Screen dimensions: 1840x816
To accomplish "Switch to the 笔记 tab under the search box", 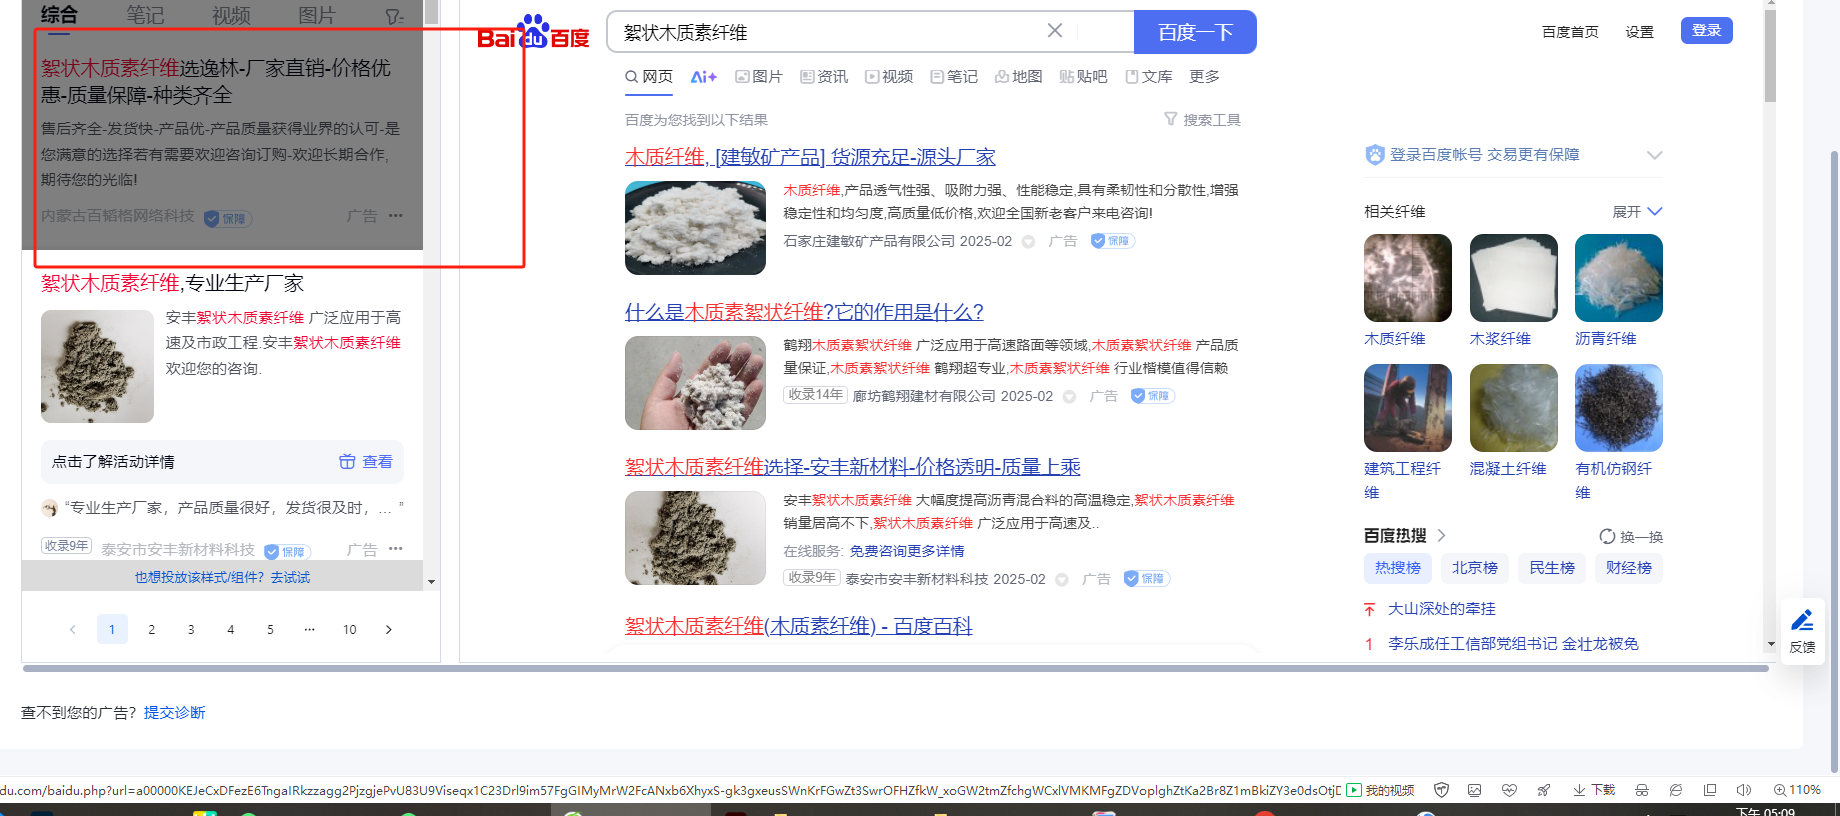I will click(x=954, y=77).
